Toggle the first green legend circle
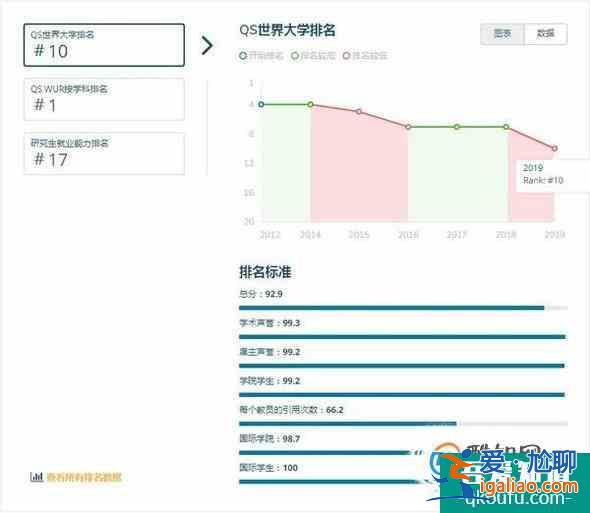The width and height of the screenshot is (590, 513). click(x=243, y=56)
